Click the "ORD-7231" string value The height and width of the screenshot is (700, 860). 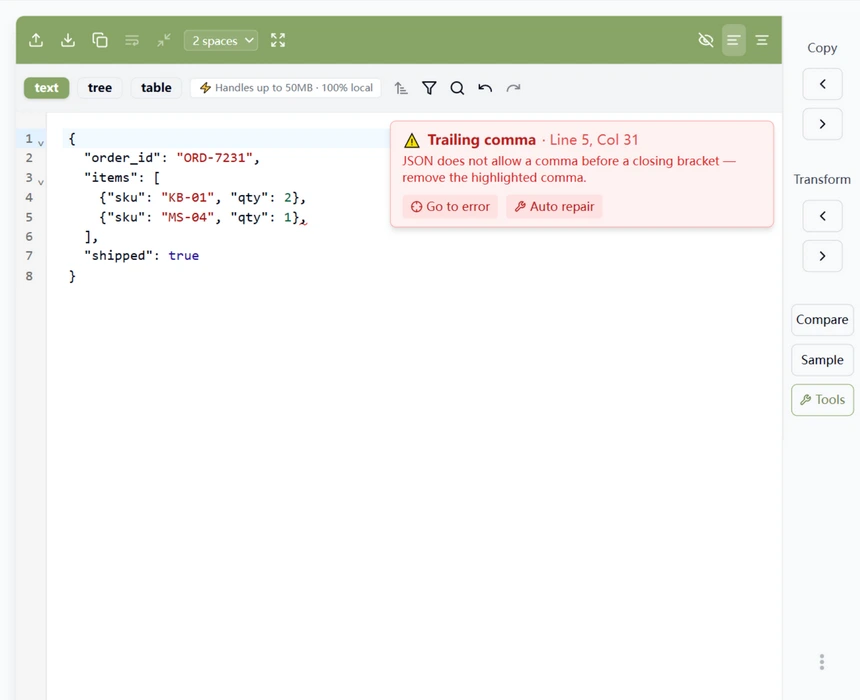[214, 158]
